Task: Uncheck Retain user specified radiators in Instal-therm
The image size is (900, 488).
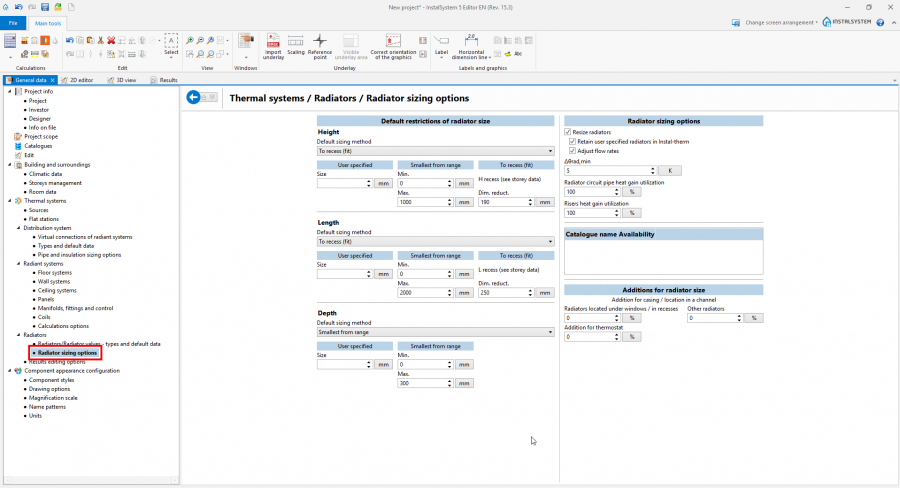Action: tap(574, 141)
